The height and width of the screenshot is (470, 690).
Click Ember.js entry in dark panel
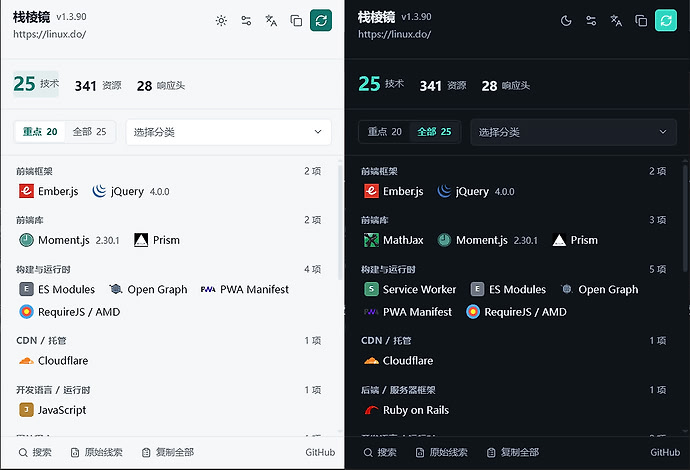(x=394, y=191)
